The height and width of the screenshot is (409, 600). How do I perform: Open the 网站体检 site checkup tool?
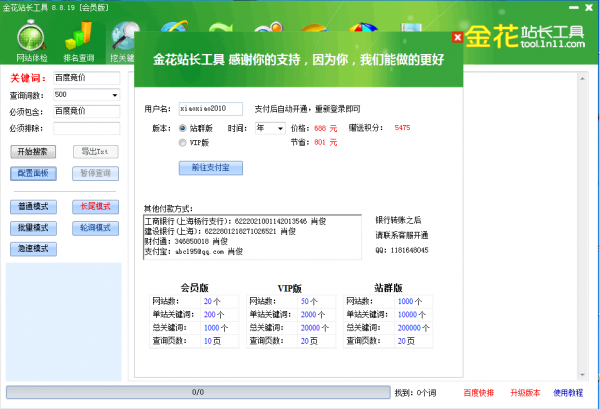(32, 41)
